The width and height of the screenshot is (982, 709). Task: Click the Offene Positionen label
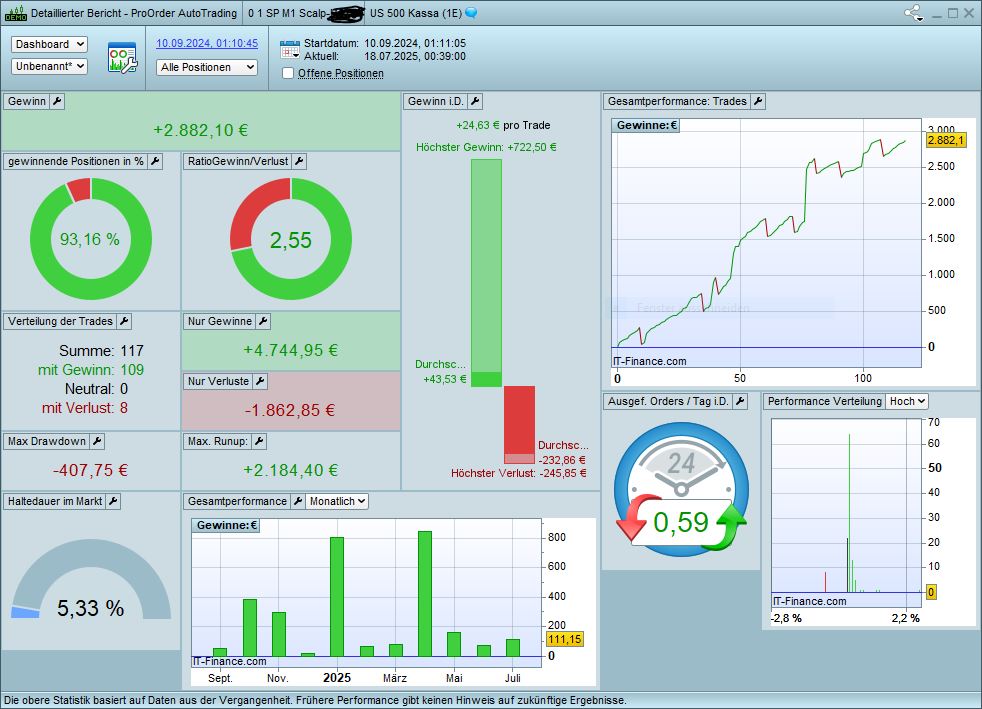[341, 73]
